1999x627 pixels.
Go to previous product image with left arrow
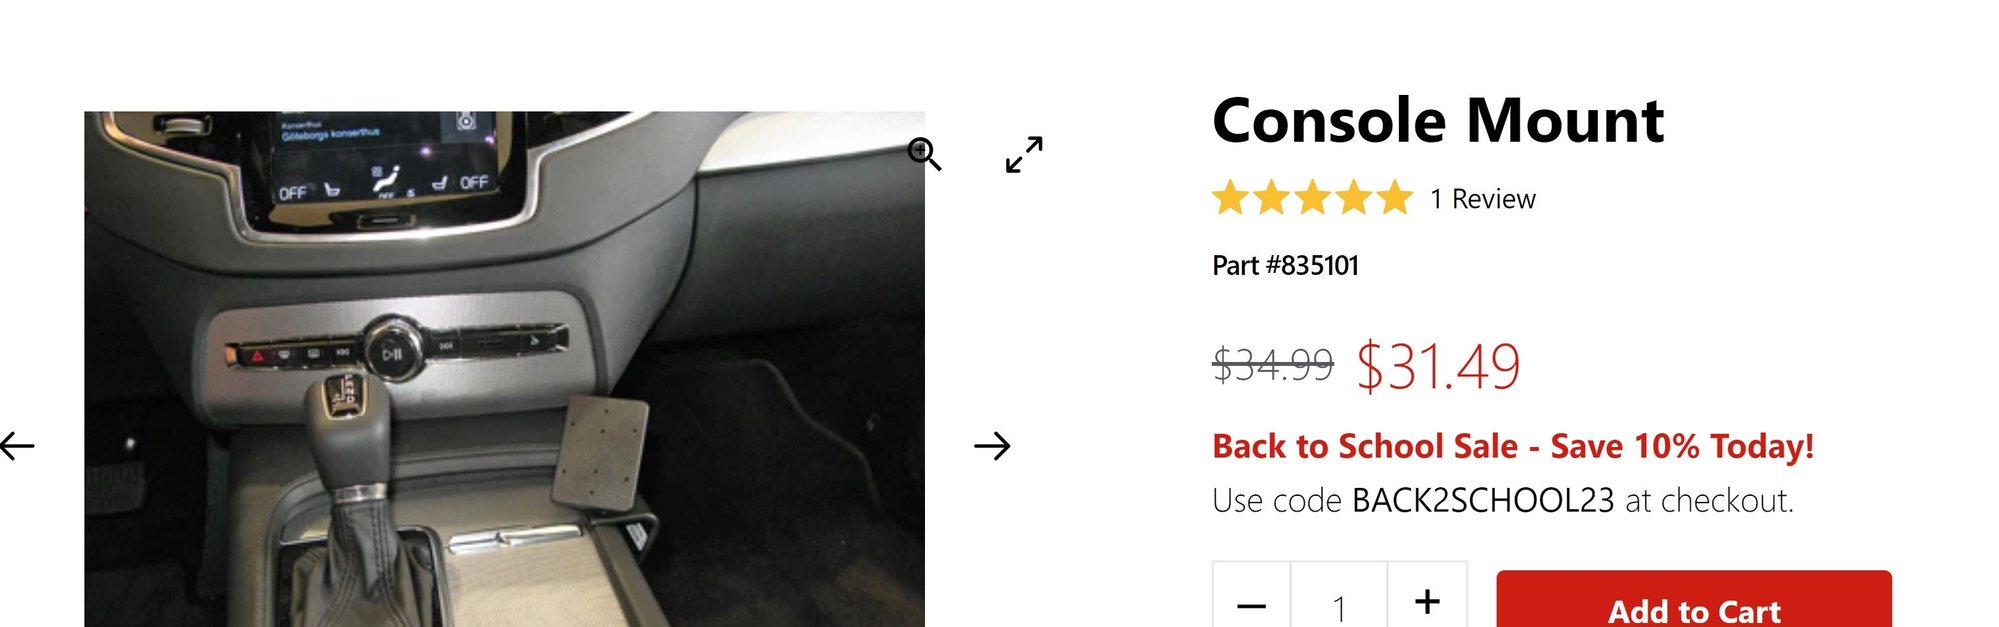(17, 445)
